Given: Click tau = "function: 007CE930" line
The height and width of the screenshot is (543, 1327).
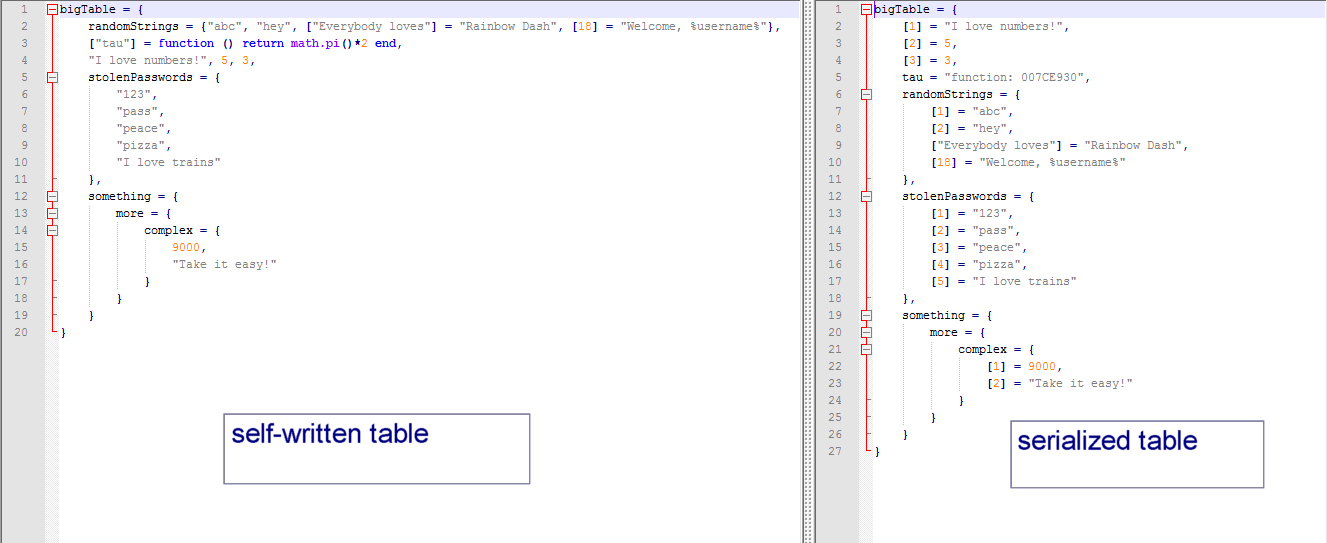Looking at the screenshot, I should 996,77.
